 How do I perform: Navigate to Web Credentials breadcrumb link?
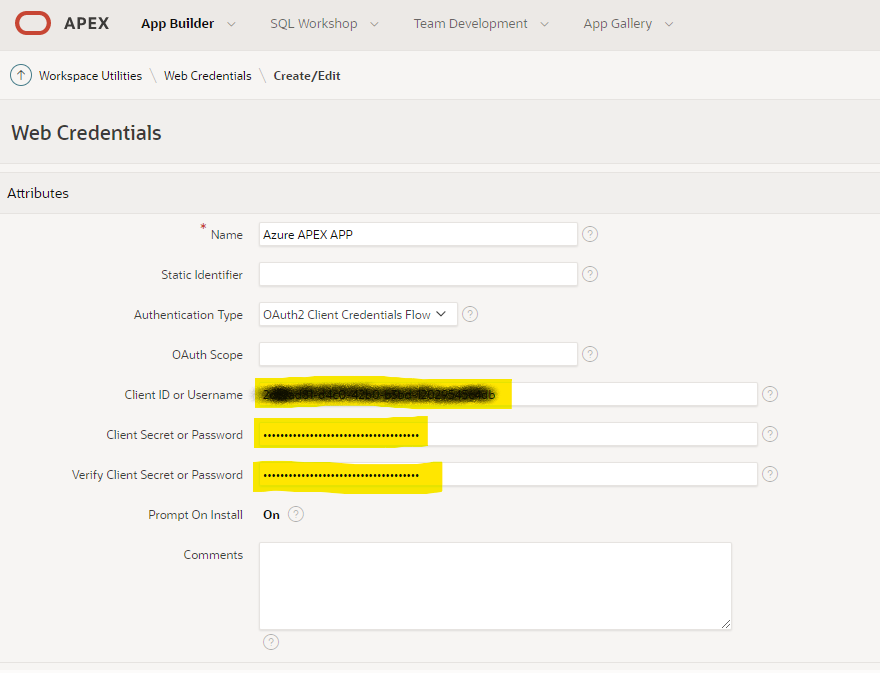207,76
